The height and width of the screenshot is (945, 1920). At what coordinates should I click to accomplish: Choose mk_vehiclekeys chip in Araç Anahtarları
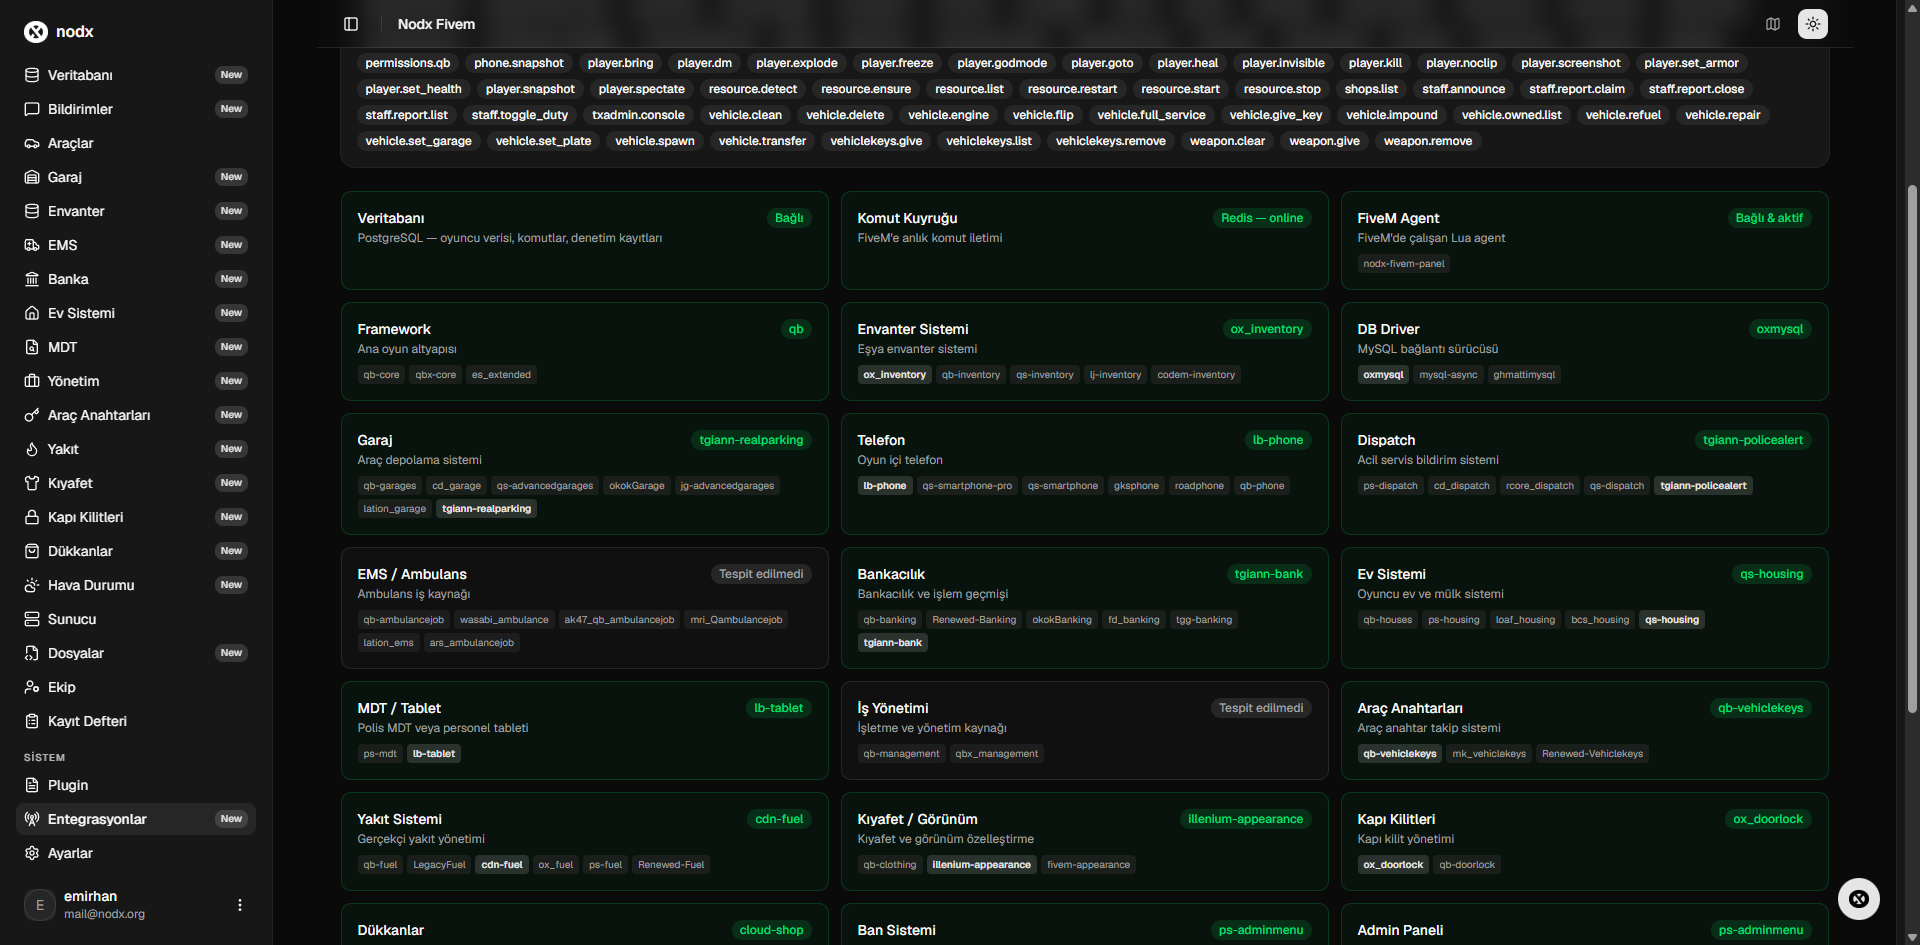coord(1489,754)
